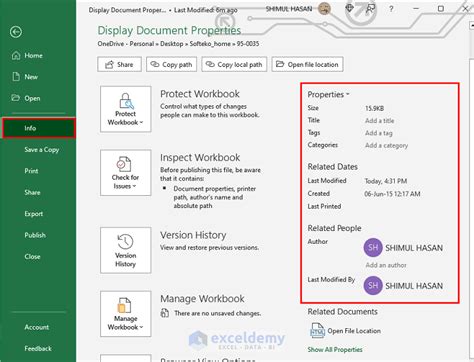Click the OneDrive - Personal breadcrumb segment
The width and height of the screenshot is (474, 362).
(x=126, y=44)
